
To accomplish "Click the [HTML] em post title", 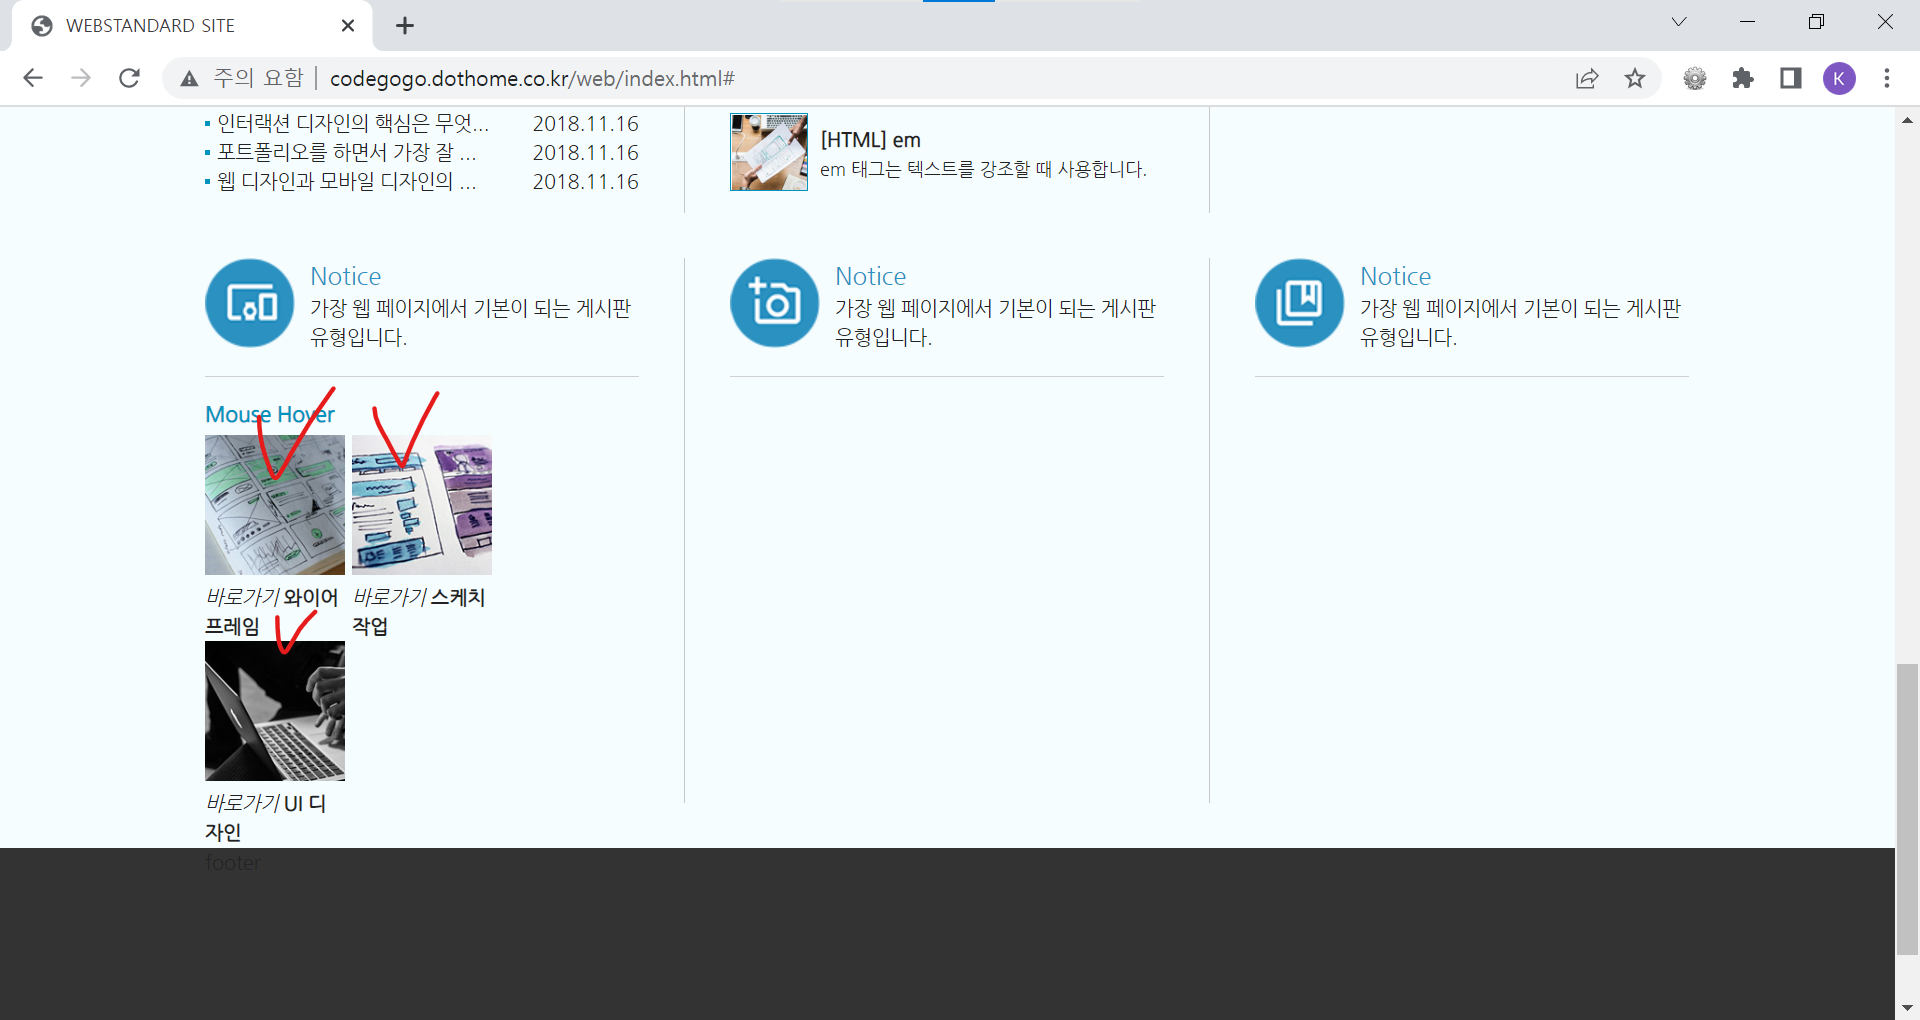I will [x=870, y=140].
